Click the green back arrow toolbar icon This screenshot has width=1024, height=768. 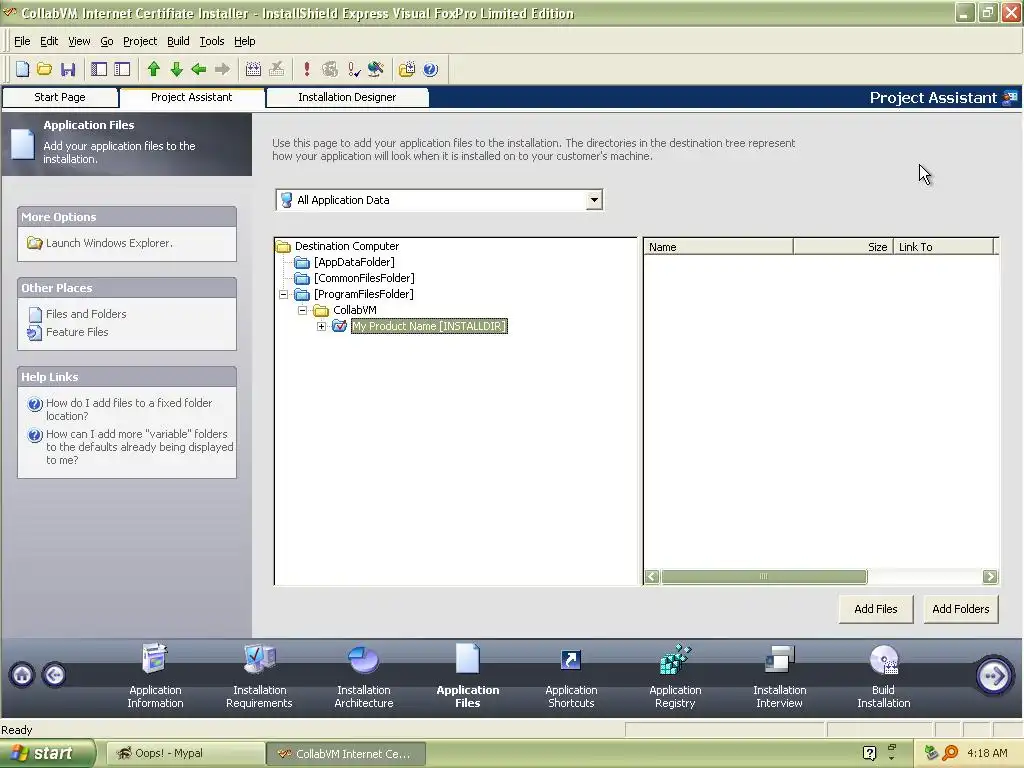pyautogui.click(x=199, y=69)
